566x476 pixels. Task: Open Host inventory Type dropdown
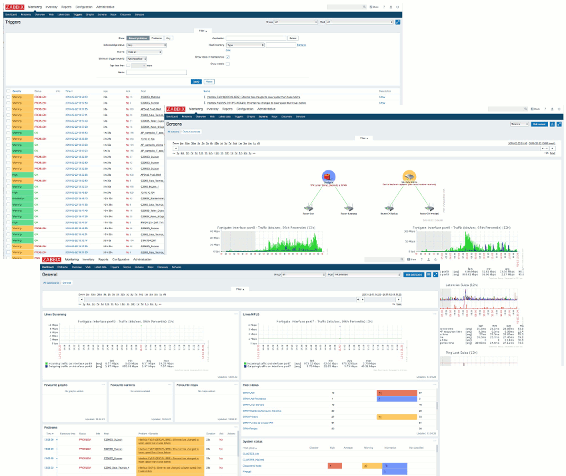tap(245, 45)
